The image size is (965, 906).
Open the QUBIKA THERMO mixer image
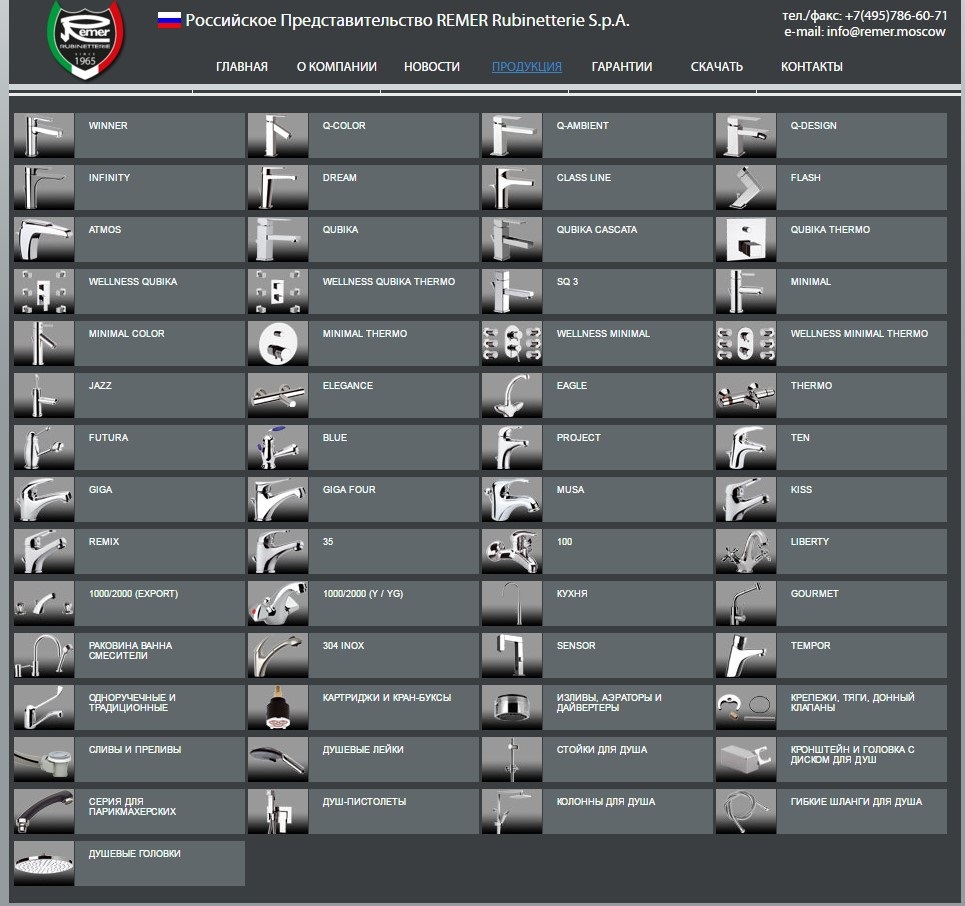746,239
